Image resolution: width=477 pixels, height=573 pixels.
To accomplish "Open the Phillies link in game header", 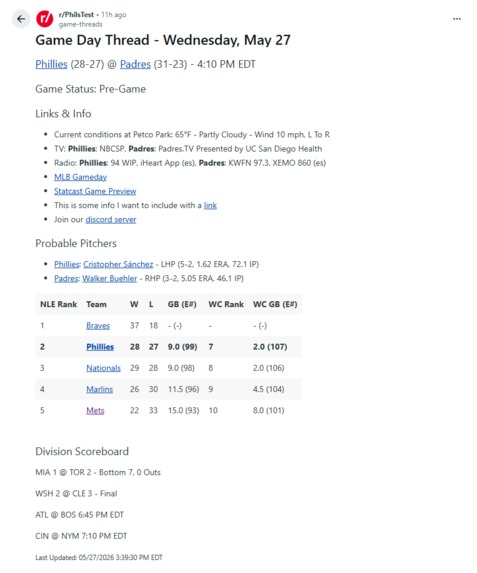I will (x=52, y=64).
